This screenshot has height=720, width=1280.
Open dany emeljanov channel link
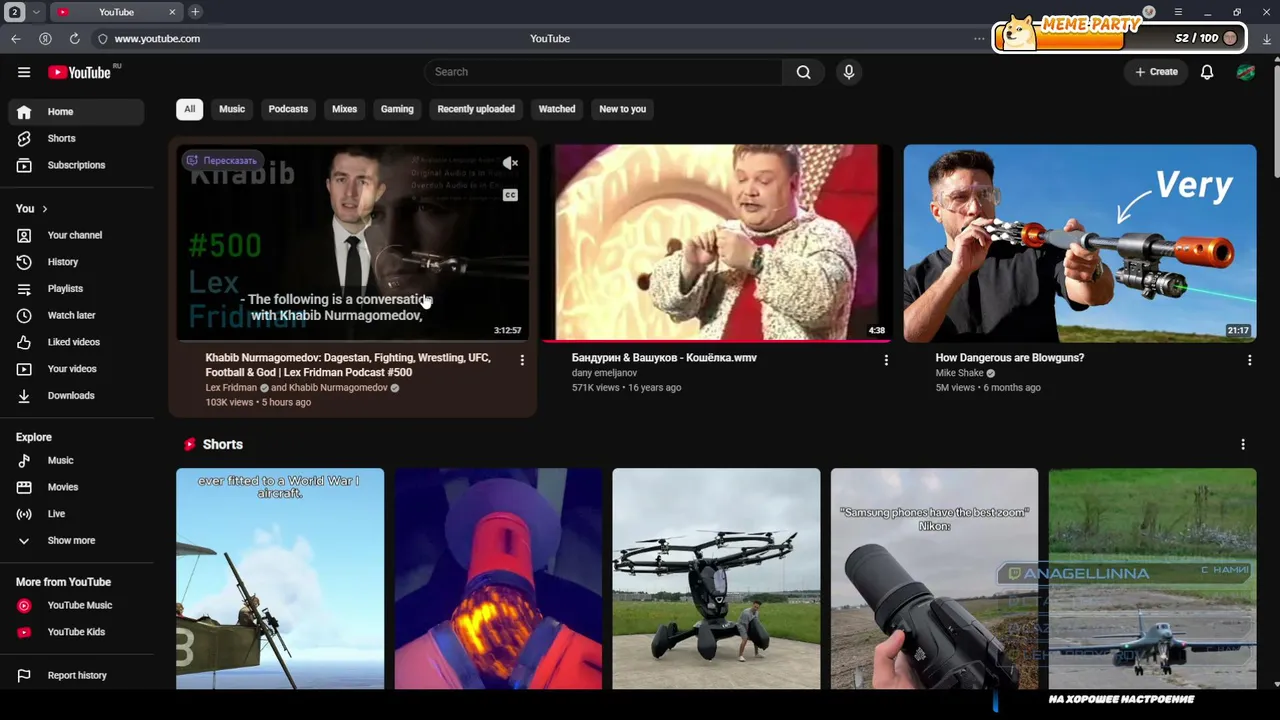[604, 373]
